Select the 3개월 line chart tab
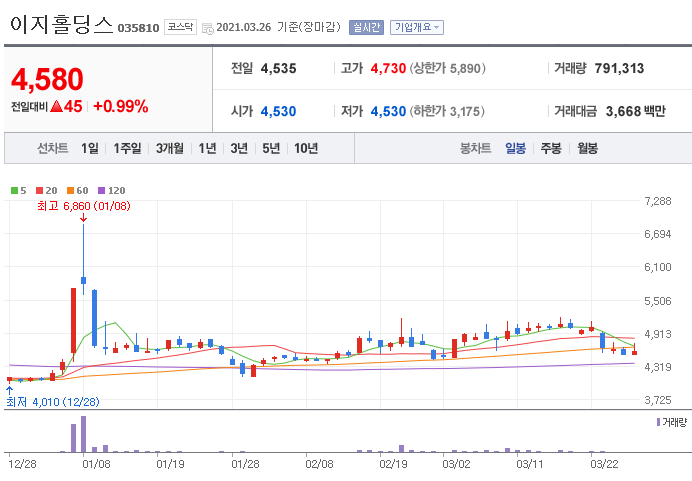The width and height of the screenshot is (692, 481). 169,148
